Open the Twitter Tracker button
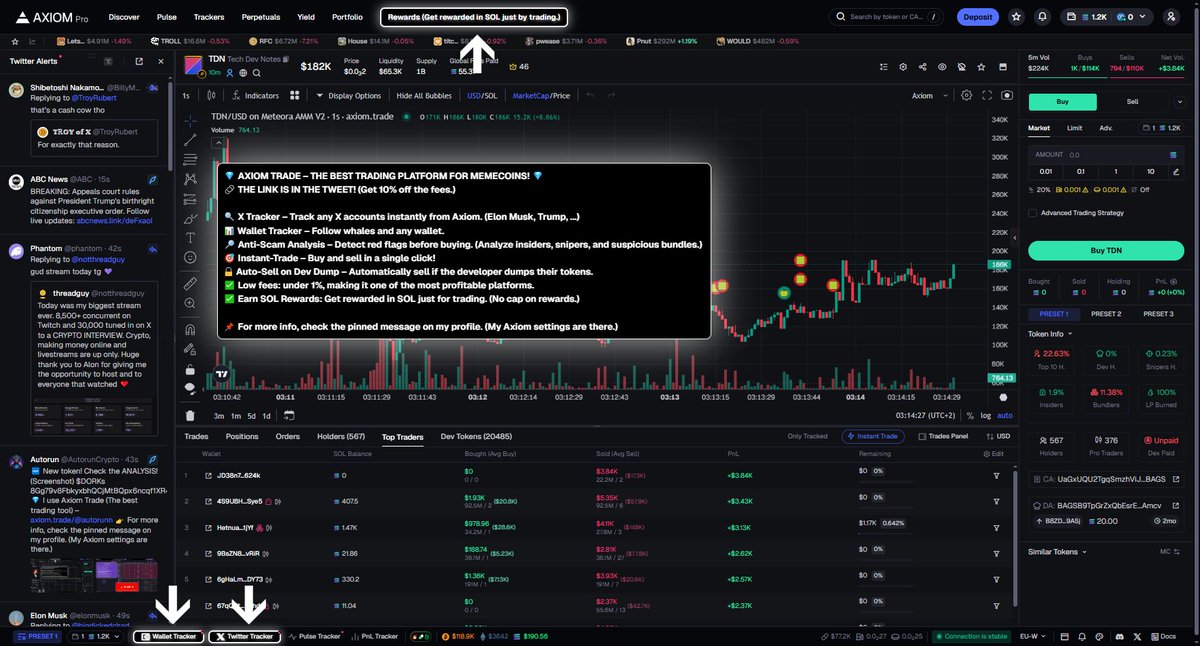The height and width of the screenshot is (646, 1200). [x=245, y=636]
